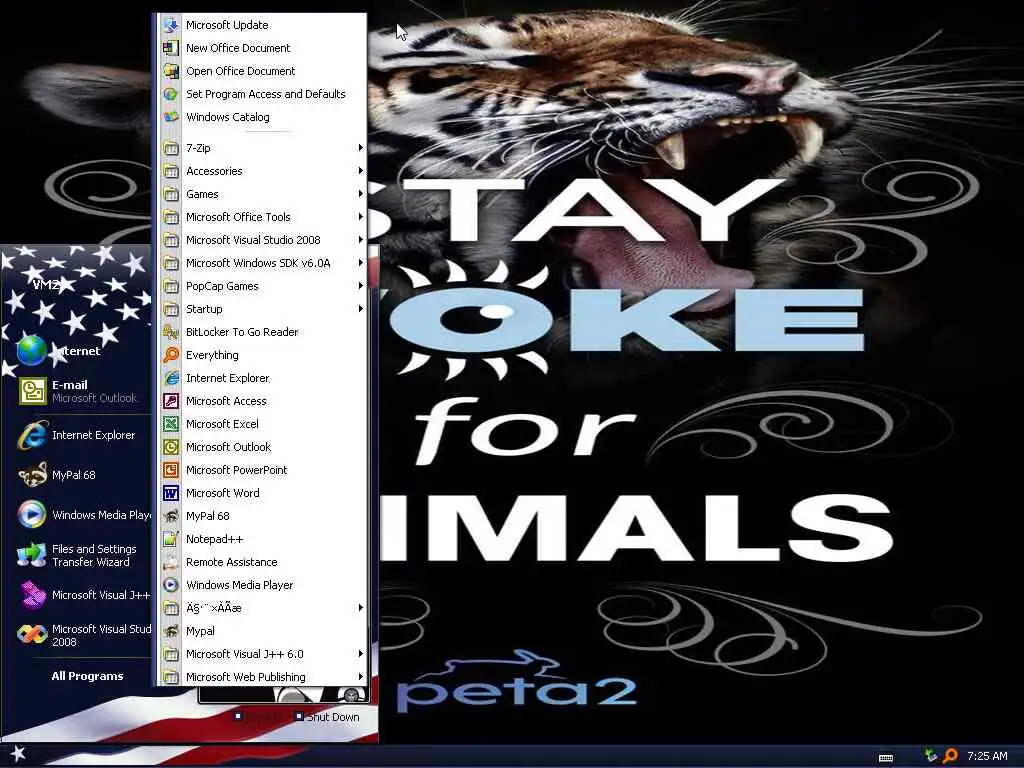Click the VM2 user name label

pos(46,284)
